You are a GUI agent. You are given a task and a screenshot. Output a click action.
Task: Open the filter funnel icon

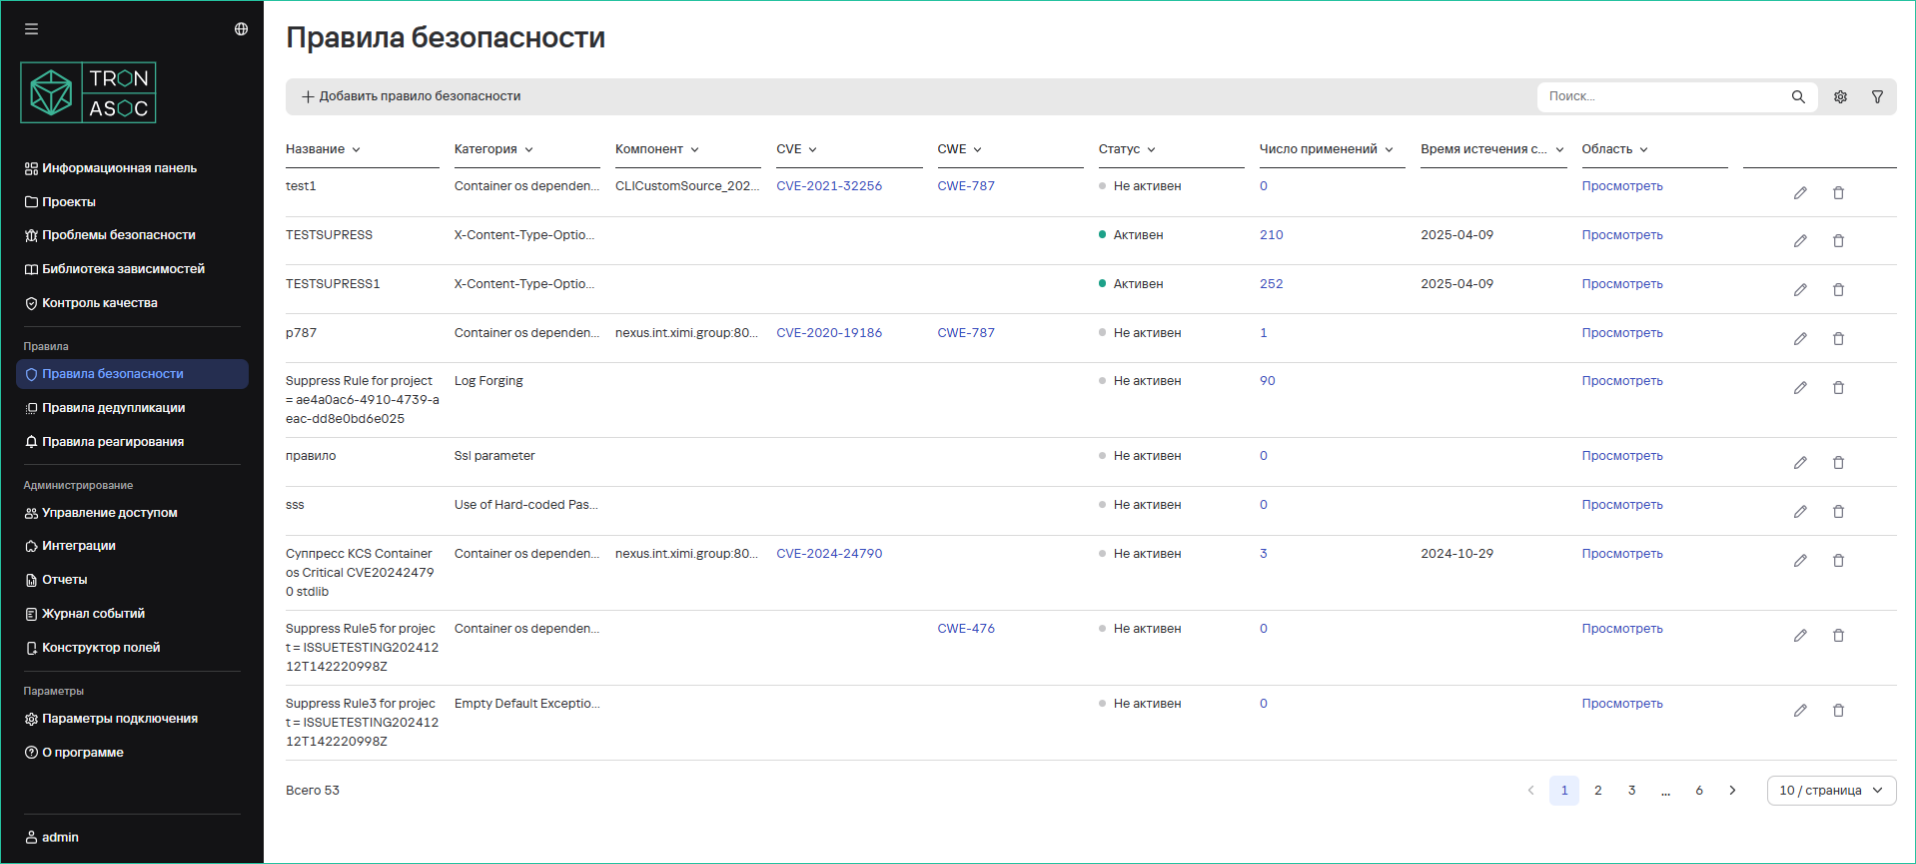pyautogui.click(x=1877, y=97)
